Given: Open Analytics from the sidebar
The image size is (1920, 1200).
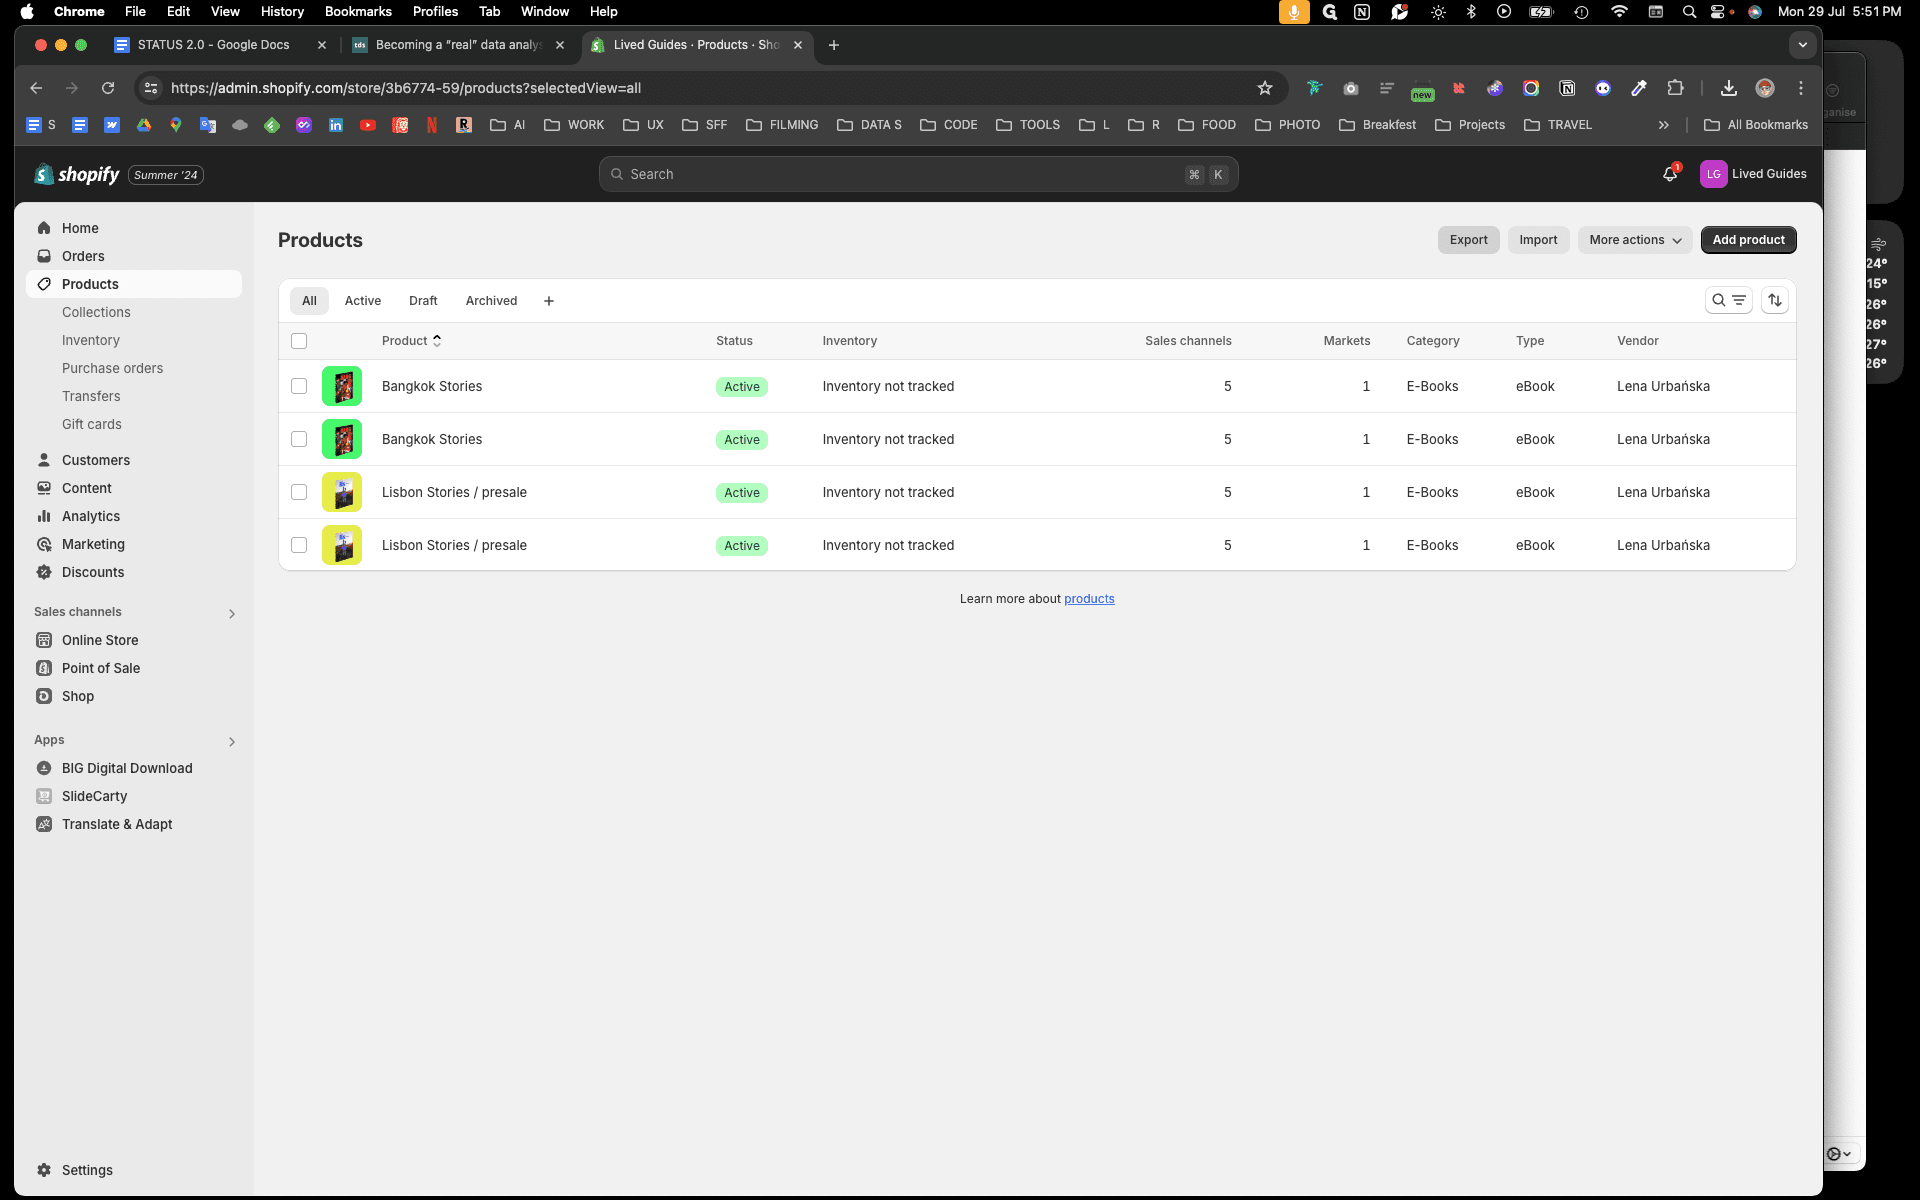Looking at the screenshot, I should point(91,516).
